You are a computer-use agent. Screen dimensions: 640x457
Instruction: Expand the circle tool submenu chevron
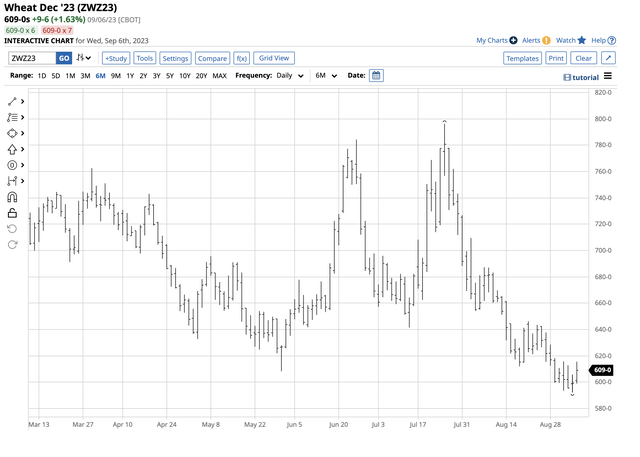pyautogui.click(x=22, y=165)
